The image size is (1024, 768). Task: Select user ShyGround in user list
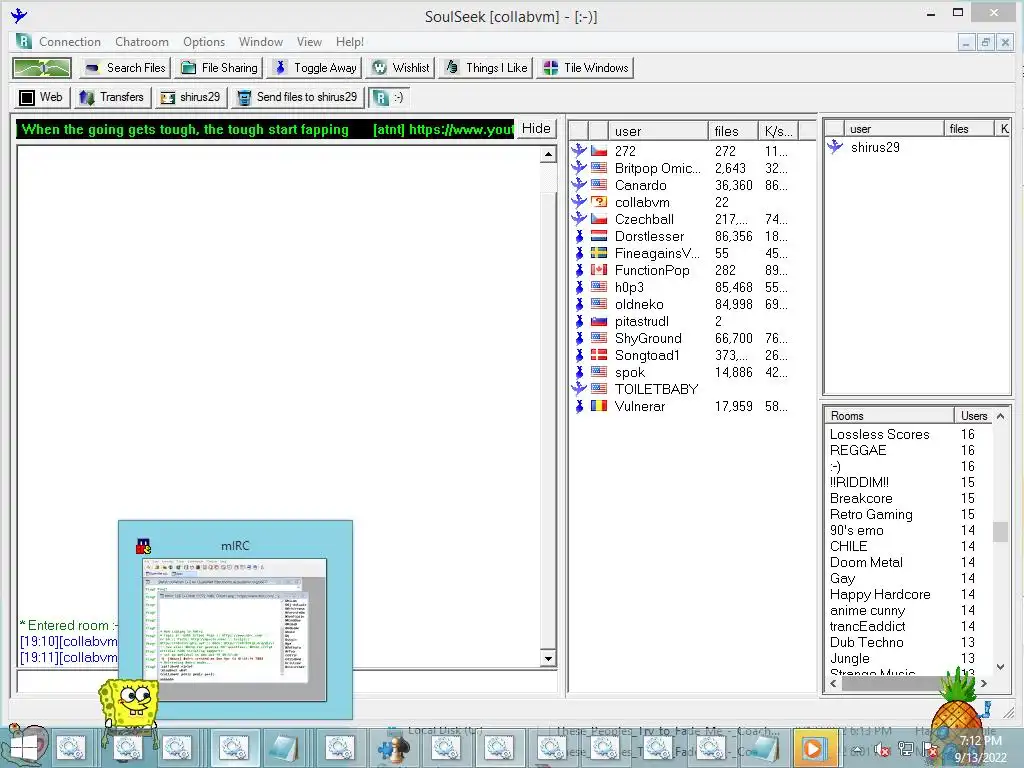click(648, 338)
